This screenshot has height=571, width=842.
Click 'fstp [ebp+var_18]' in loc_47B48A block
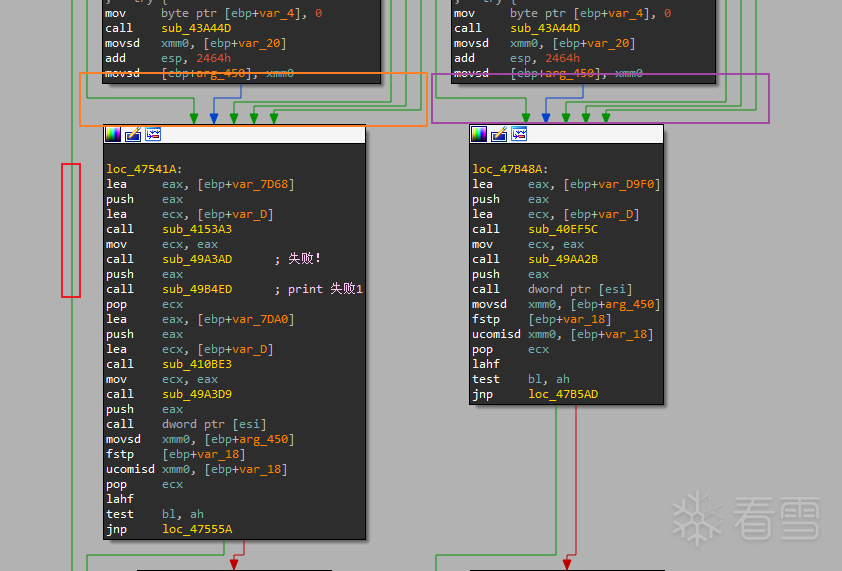pyautogui.click(x=542, y=320)
